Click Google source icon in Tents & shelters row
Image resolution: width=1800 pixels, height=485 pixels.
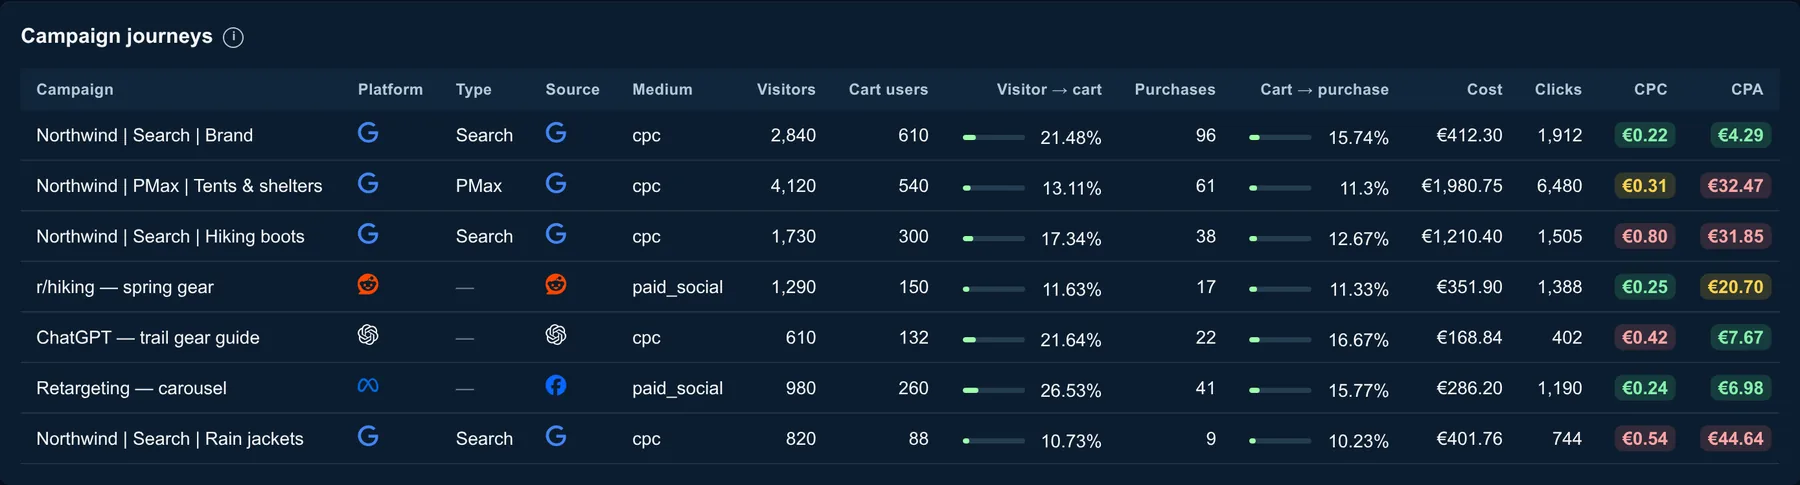[556, 183]
